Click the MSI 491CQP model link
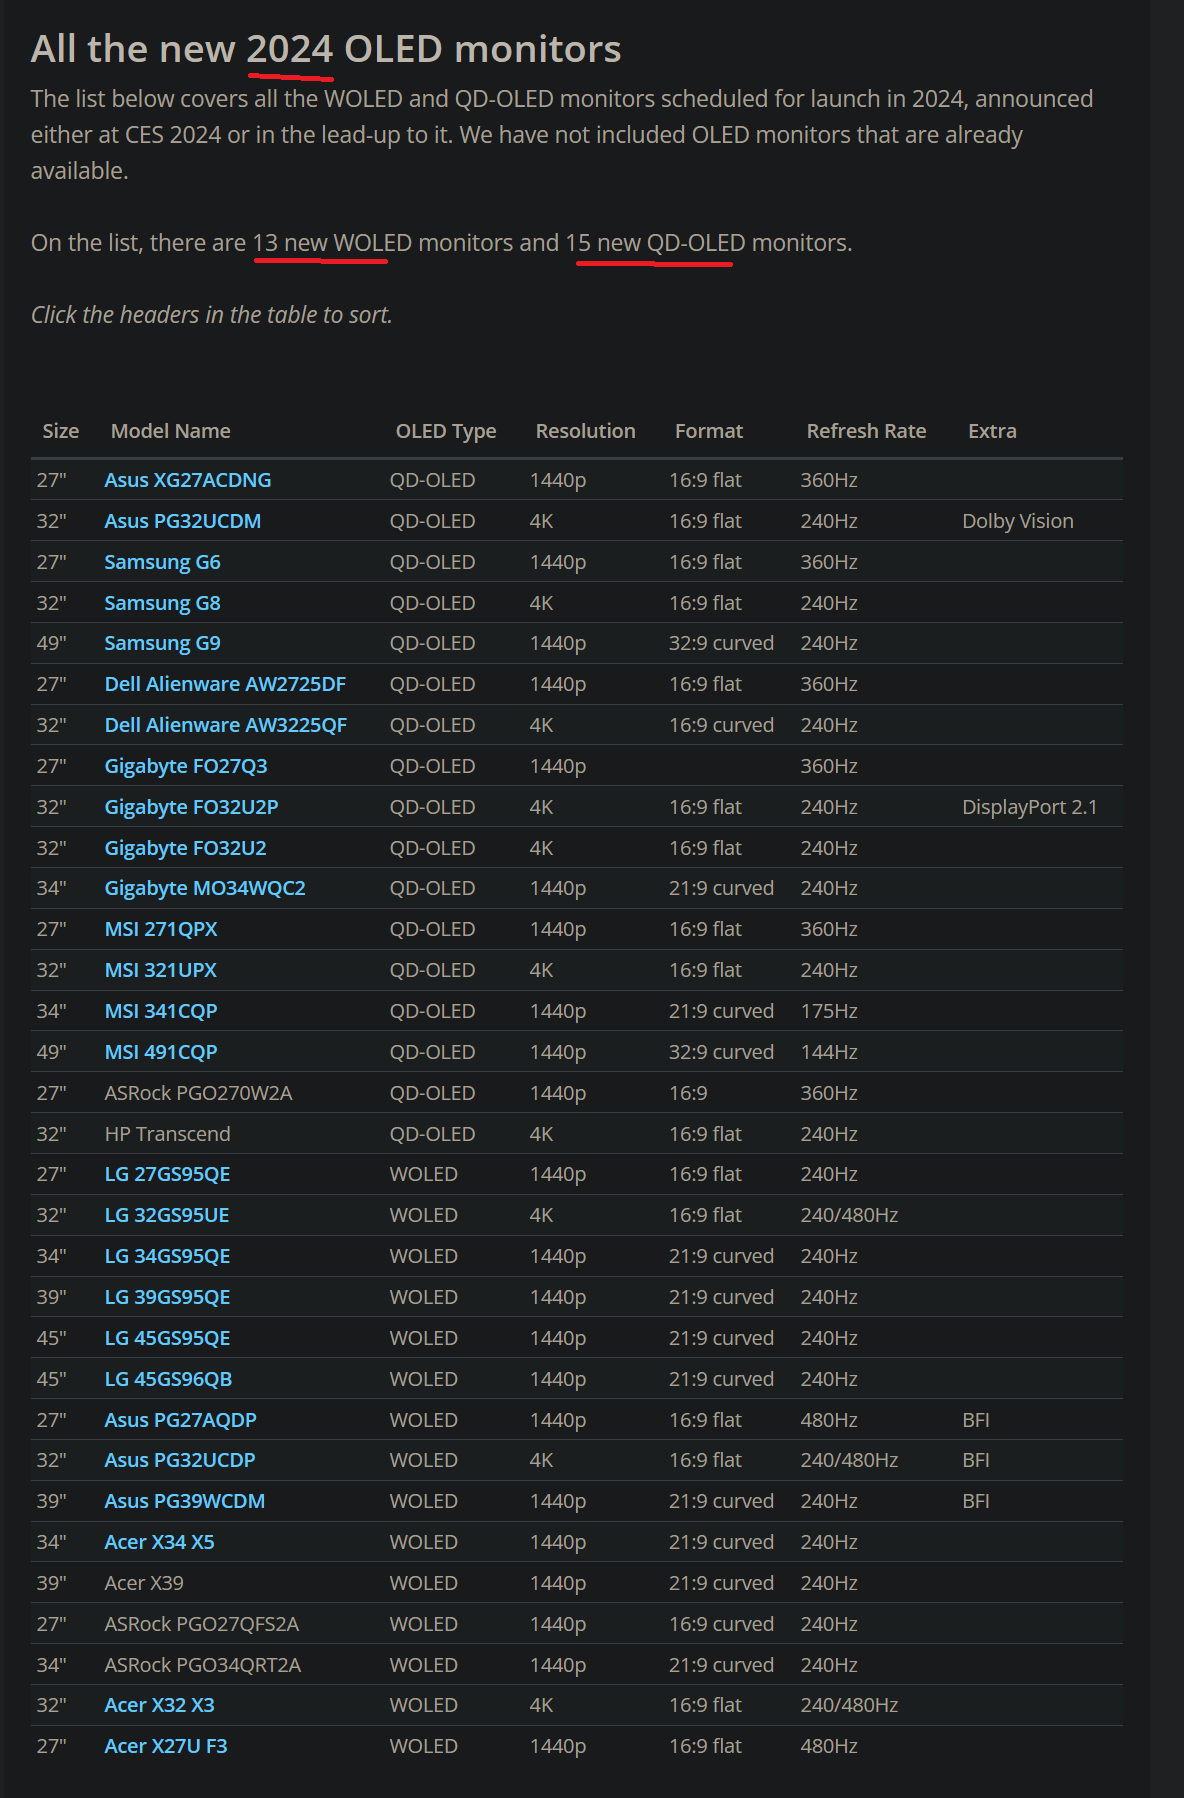The width and height of the screenshot is (1184, 1798). coord(160,1052)
